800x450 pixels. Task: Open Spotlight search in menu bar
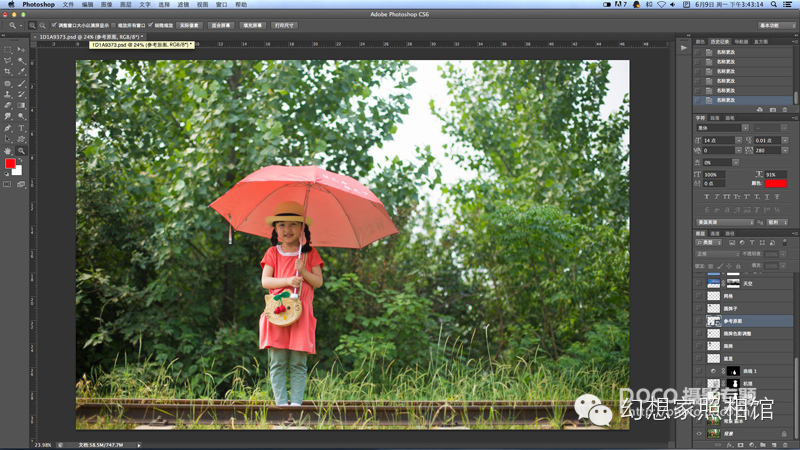(x=774, y=4)
